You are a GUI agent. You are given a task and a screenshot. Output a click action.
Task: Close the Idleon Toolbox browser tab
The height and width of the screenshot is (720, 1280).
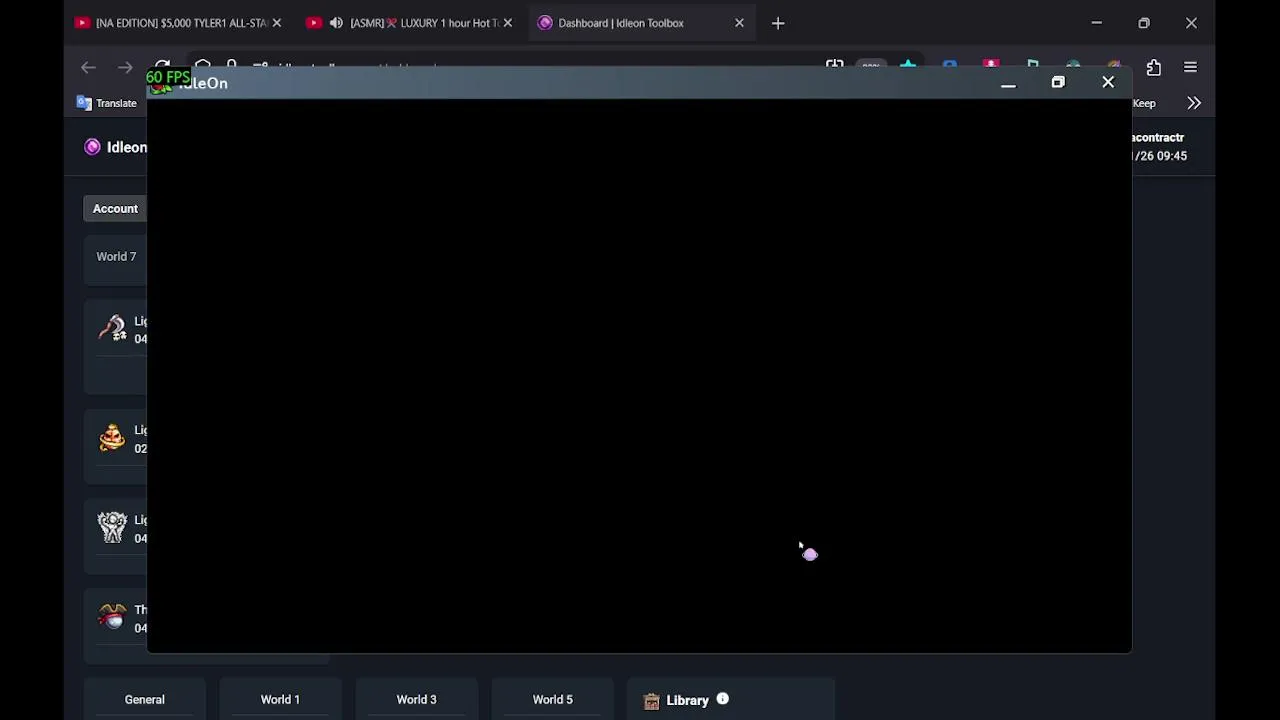click(x=739, y=23)
